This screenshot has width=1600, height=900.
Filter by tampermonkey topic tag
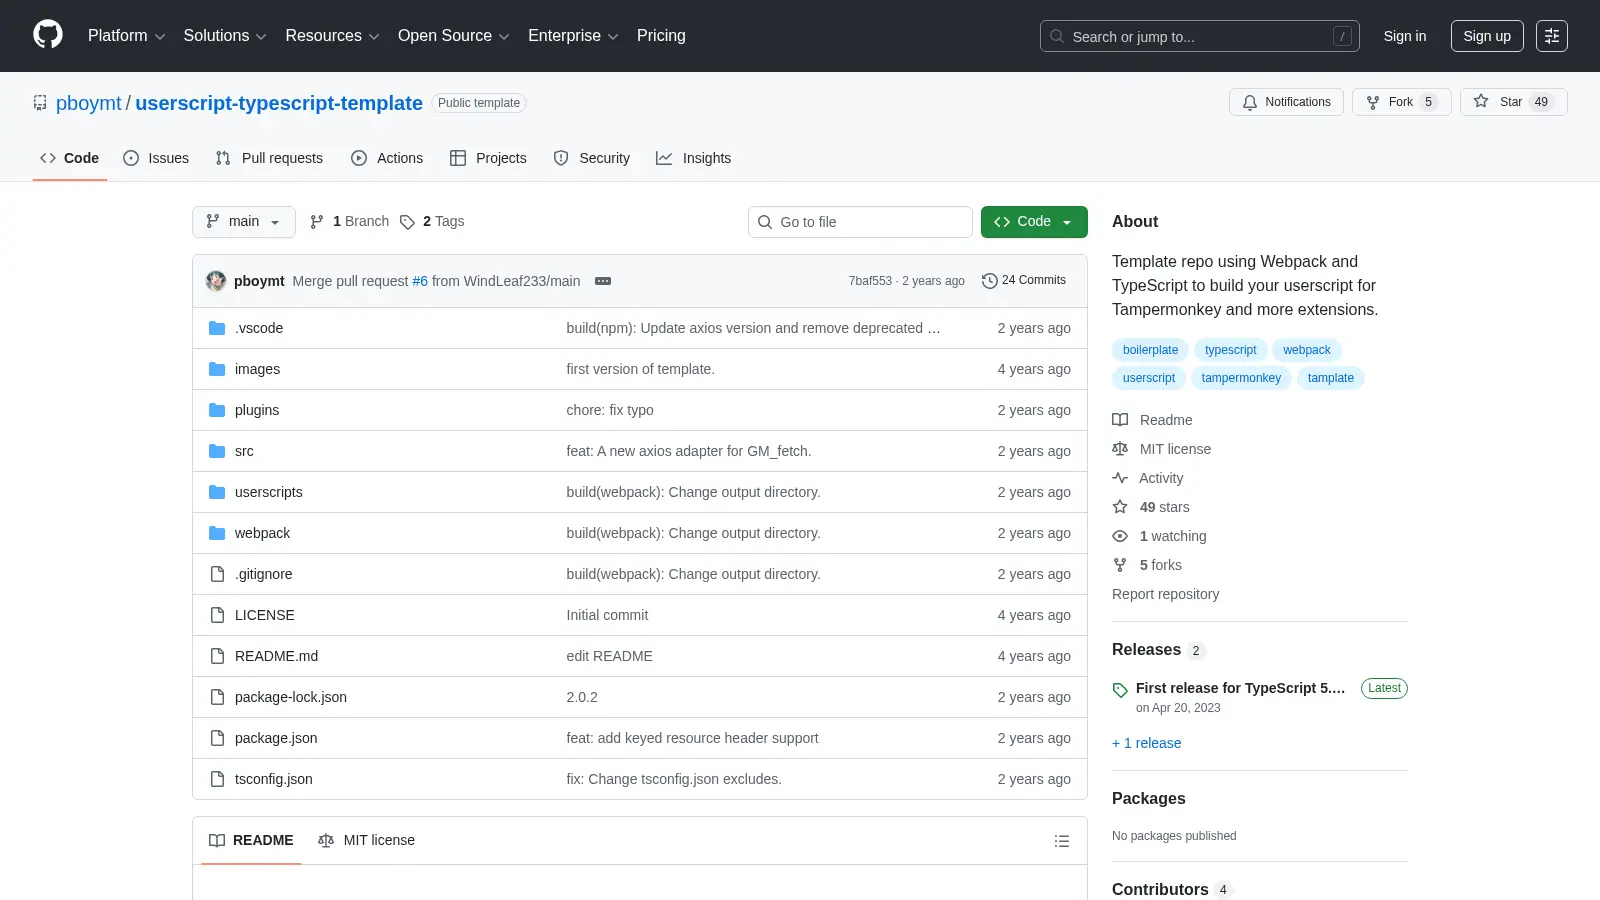(1241, 378)
